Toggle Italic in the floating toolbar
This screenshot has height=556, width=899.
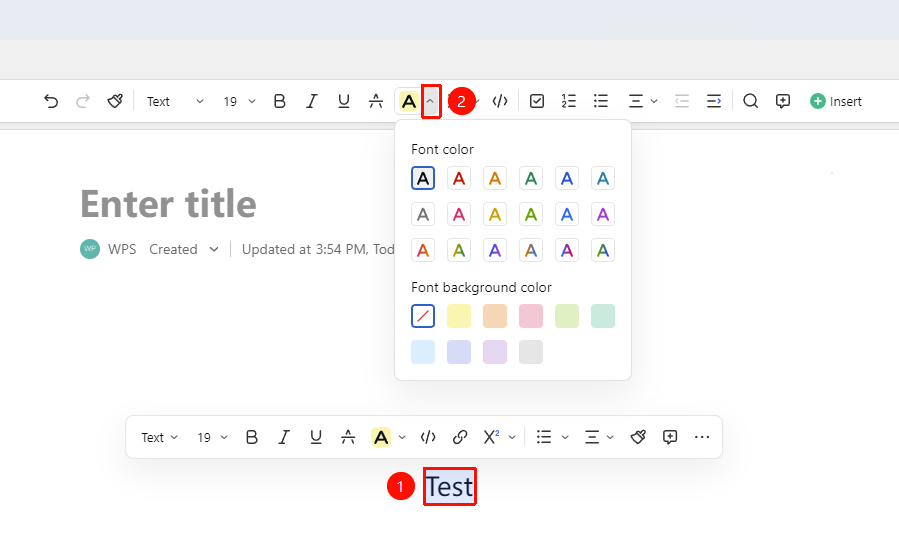pos(284,437)
